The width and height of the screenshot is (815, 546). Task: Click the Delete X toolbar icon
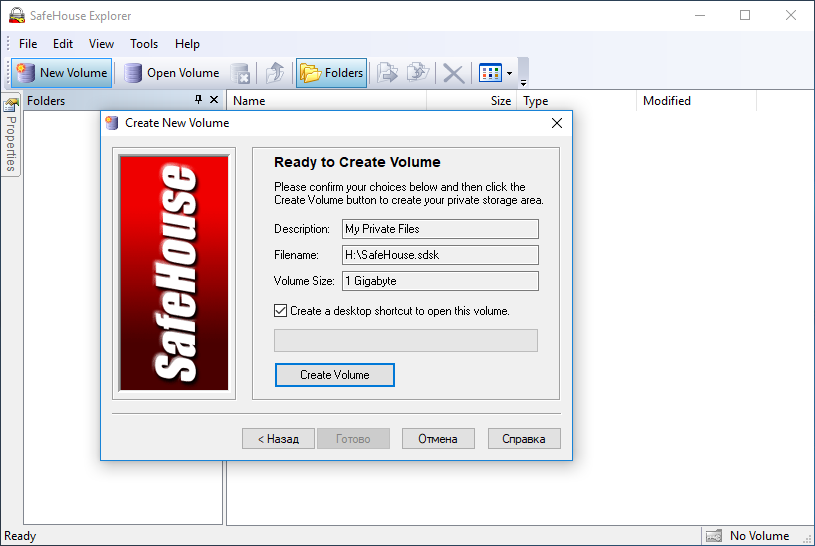tap(453, 73)
